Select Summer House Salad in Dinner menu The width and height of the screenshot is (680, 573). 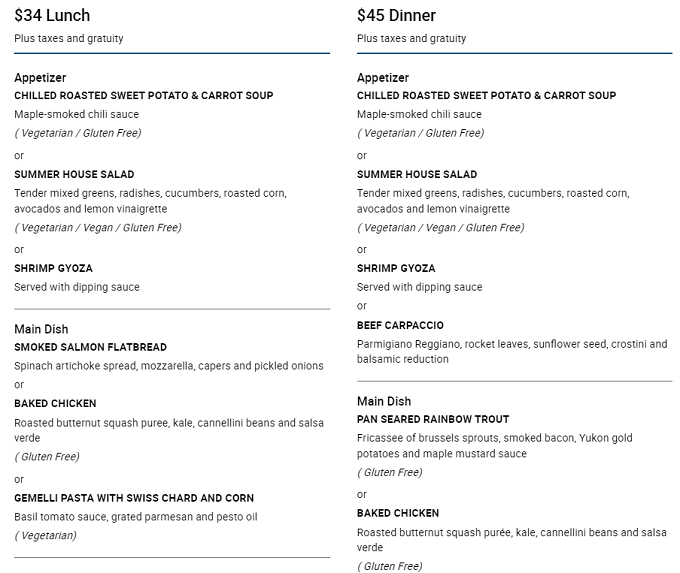point(417,174)
